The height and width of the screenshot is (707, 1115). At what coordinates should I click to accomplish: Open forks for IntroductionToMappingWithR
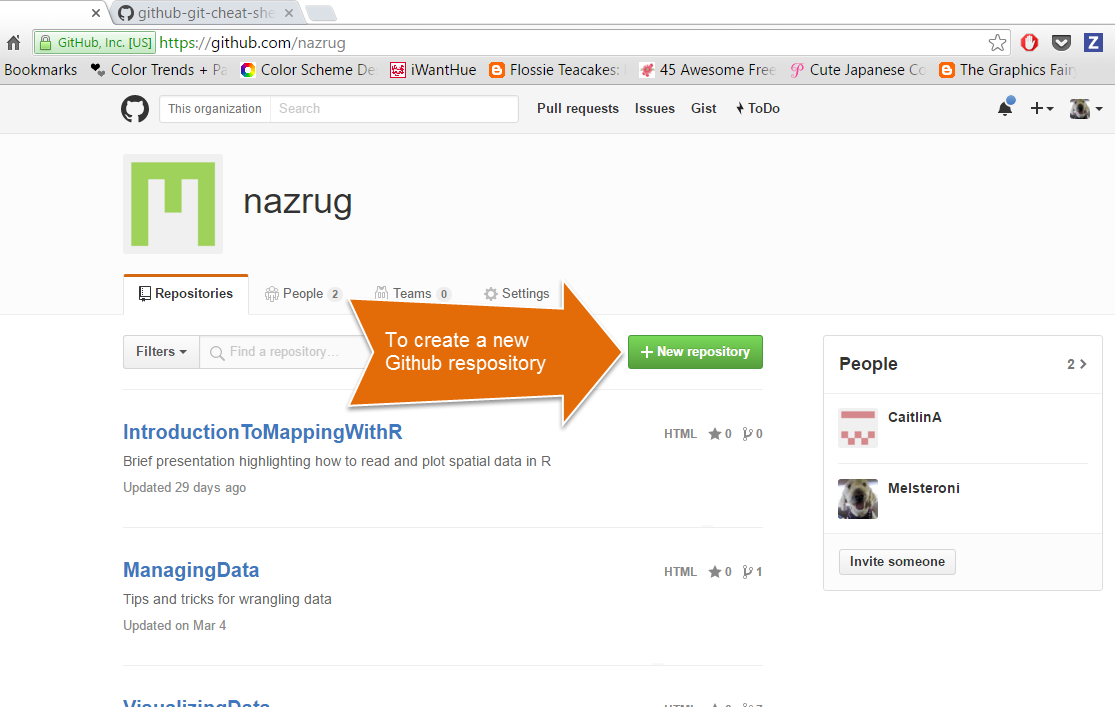pos(752,434)
